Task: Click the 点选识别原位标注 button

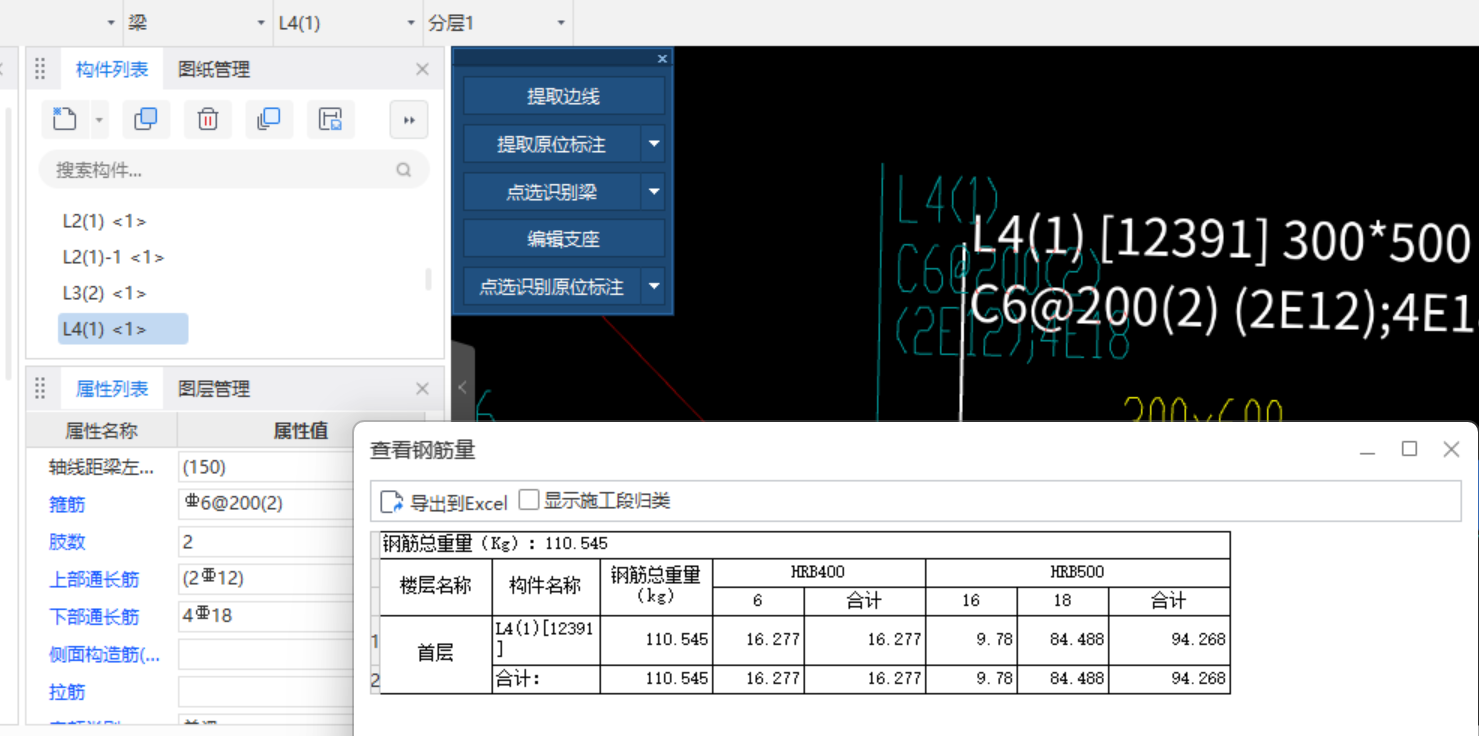Action: pyautogui.click(x=552, y=287)
